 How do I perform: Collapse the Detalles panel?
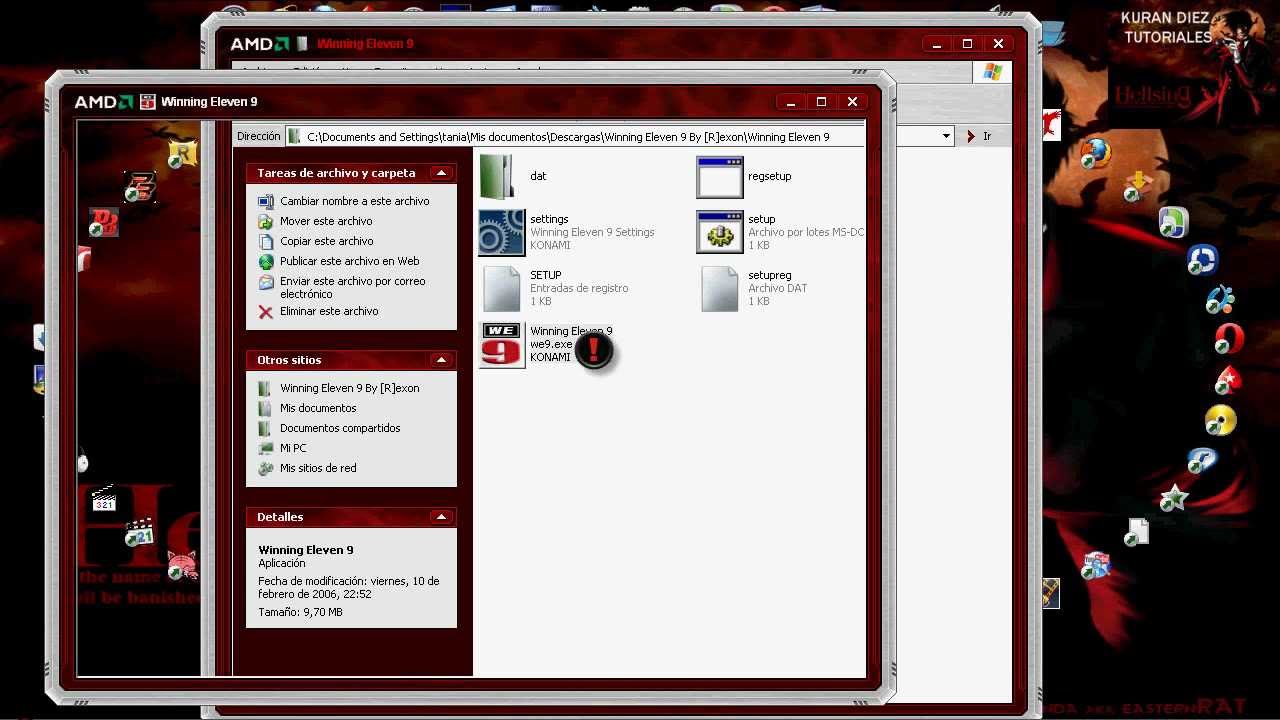click(x=441, y=517)
